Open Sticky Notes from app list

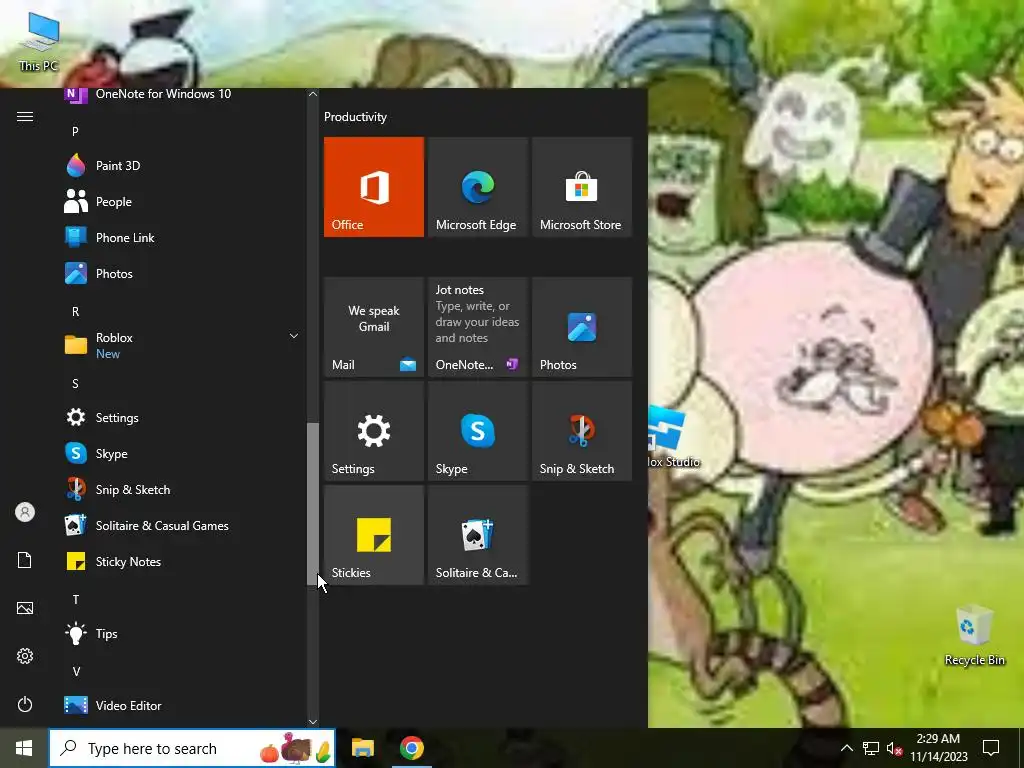[x=181, y=561]
